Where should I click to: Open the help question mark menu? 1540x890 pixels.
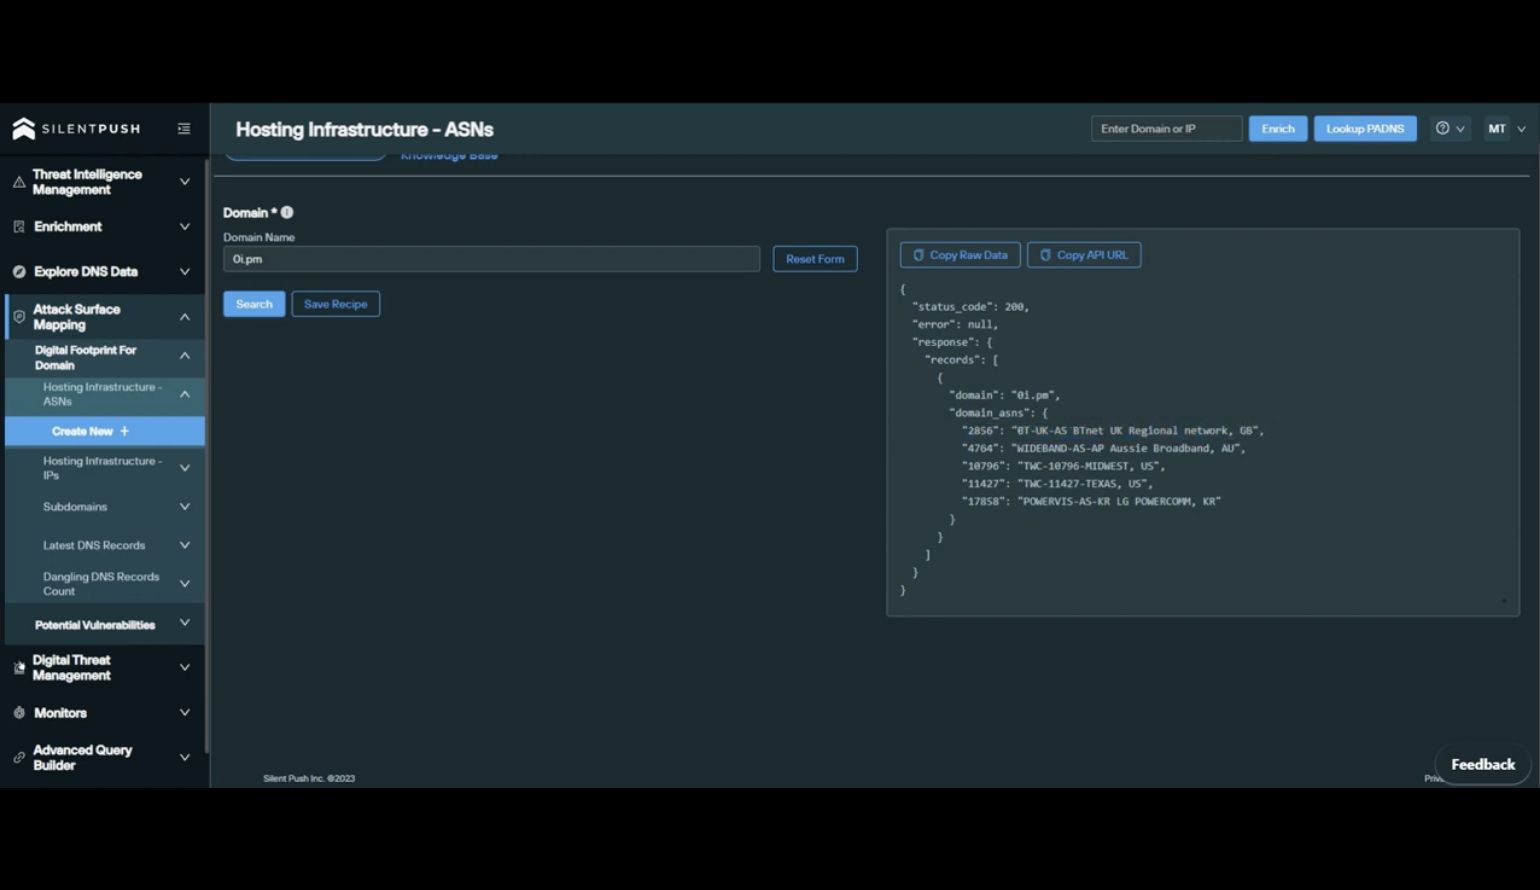tap(1450, 128)
